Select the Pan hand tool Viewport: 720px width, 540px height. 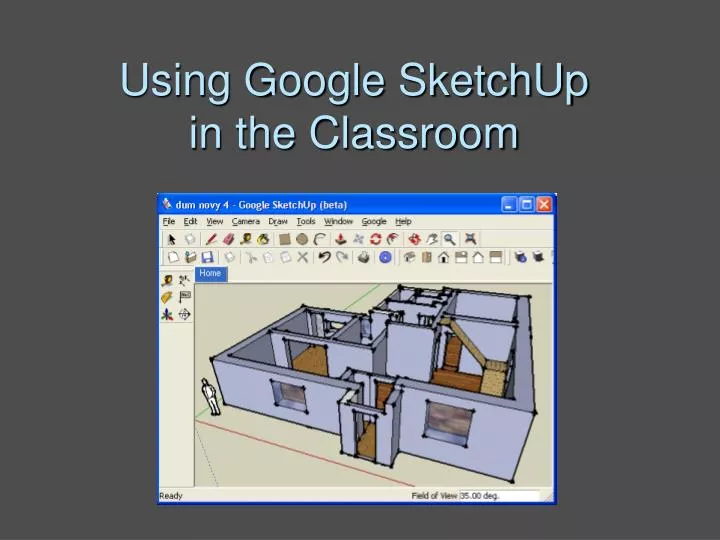(432, 239)
